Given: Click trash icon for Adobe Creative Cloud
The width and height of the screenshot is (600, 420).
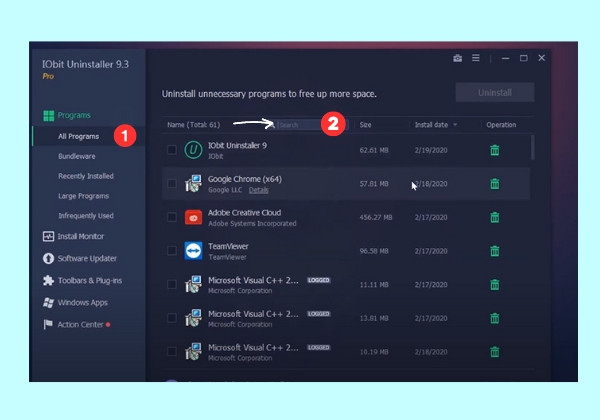Looking at the screenshot, I should pyautogui.click(x=494, y=217).
